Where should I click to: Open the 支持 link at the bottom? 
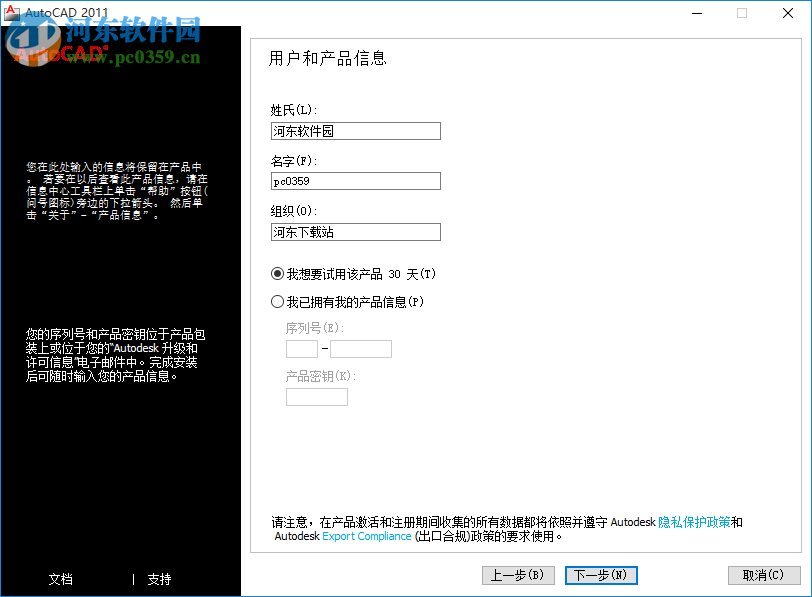click(x=160, y=579)
